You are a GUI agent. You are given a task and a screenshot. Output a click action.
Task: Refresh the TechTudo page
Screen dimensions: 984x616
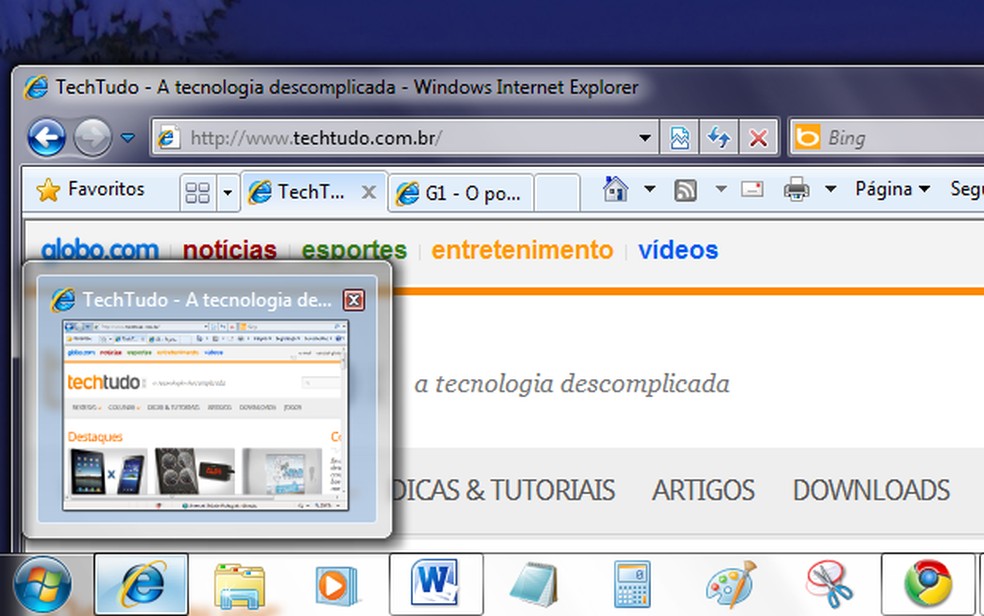click(719, 137)
